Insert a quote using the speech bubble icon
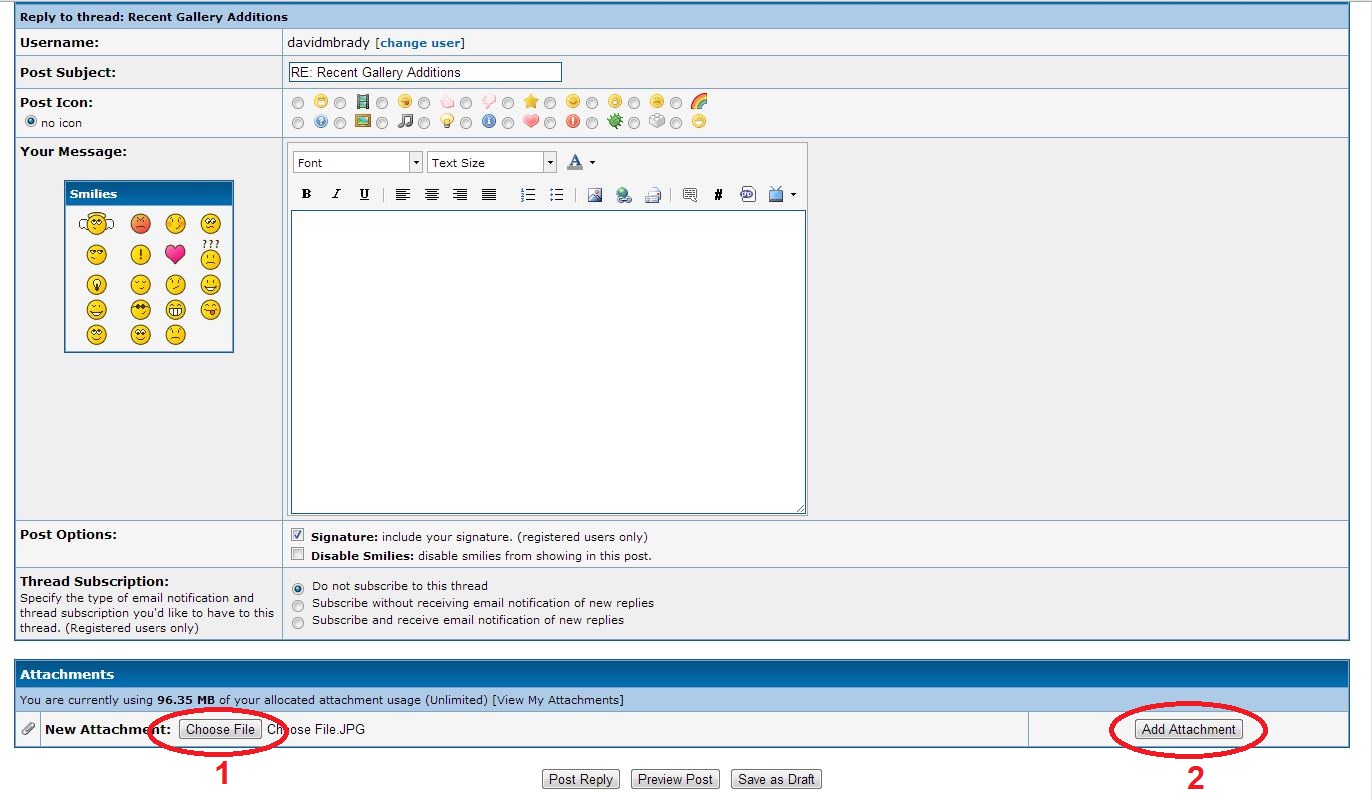 coord(689,195)
